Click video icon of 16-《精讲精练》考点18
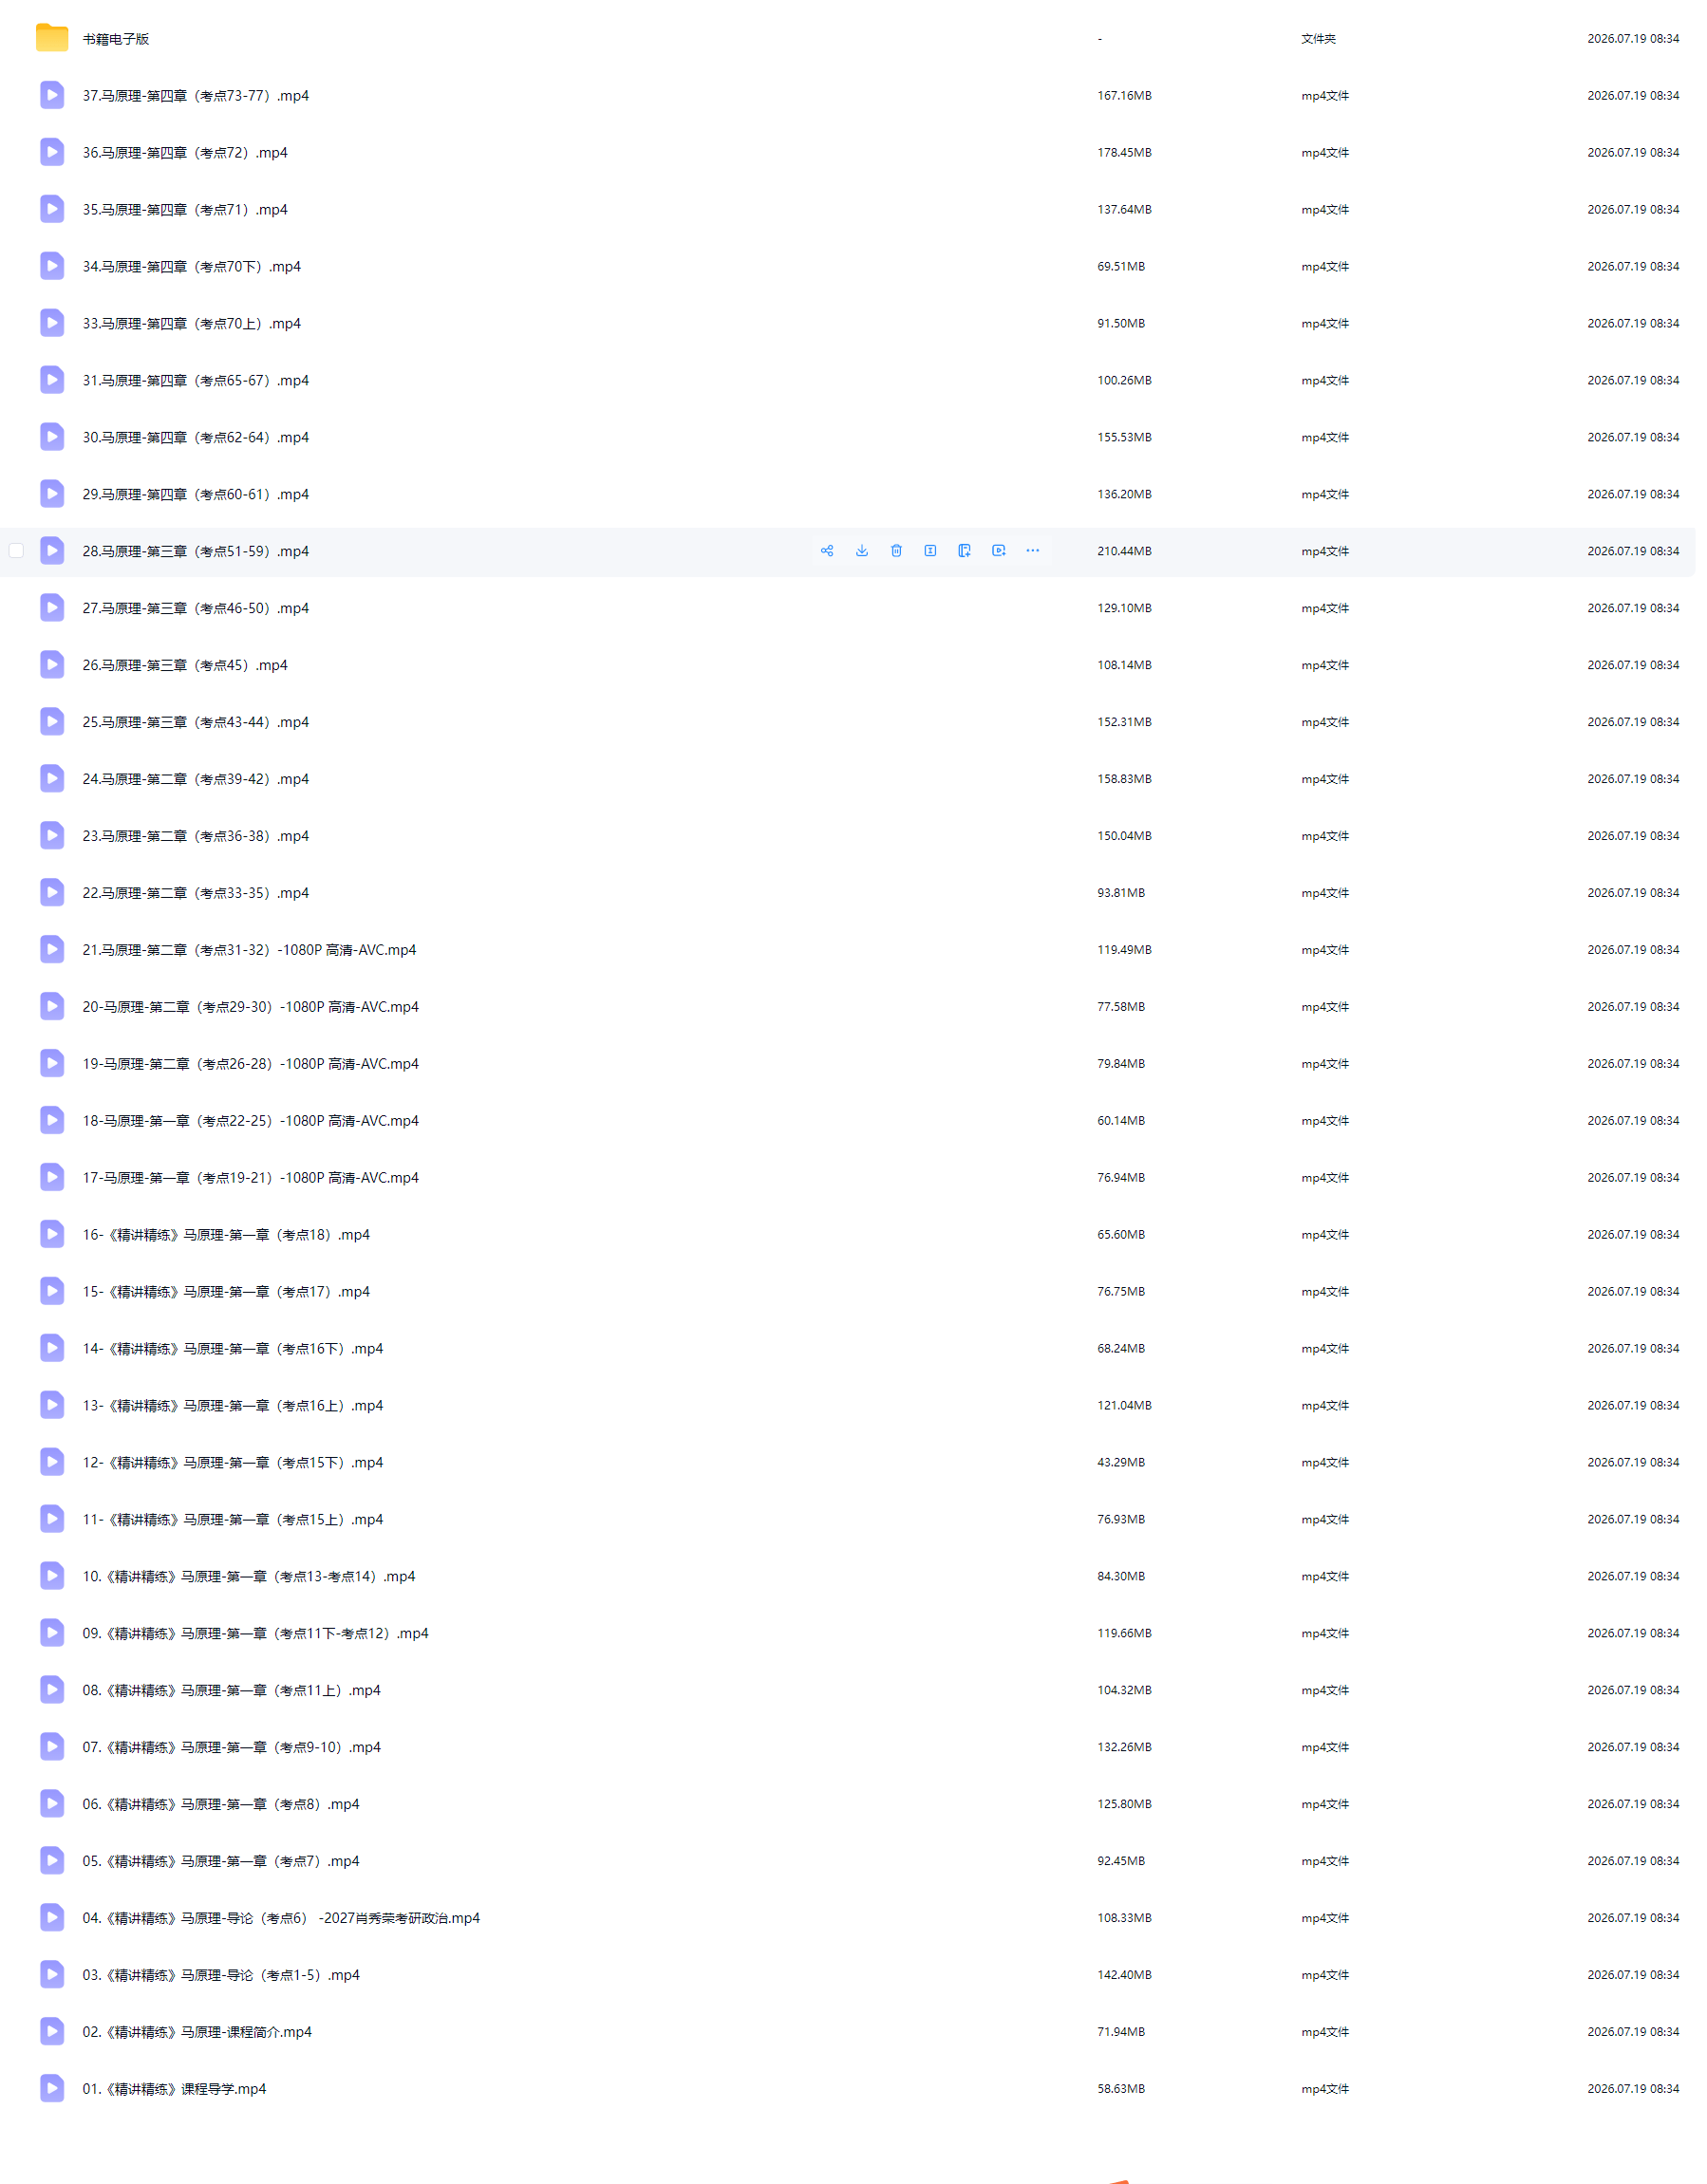Image resolution: width=1707 pixels, height=2184 pixels. tap(52, 1234)
